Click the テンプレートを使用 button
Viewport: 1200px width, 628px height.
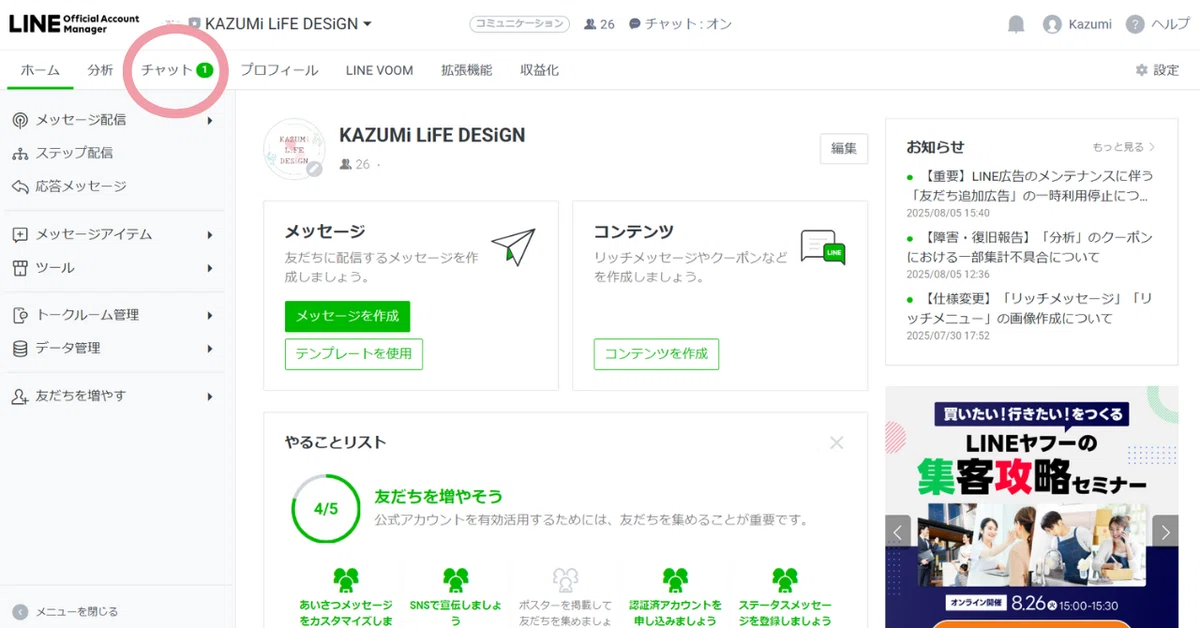pyautogui.click(x=354, y=354)
